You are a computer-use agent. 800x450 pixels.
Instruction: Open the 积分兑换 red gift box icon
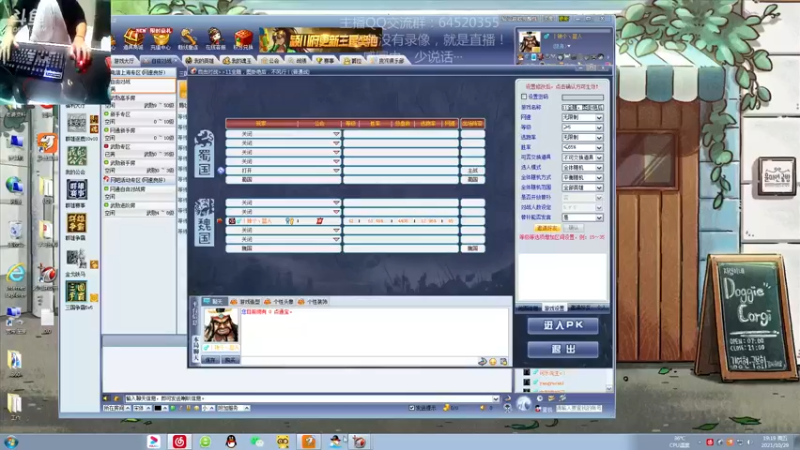[x=243, y=39]
